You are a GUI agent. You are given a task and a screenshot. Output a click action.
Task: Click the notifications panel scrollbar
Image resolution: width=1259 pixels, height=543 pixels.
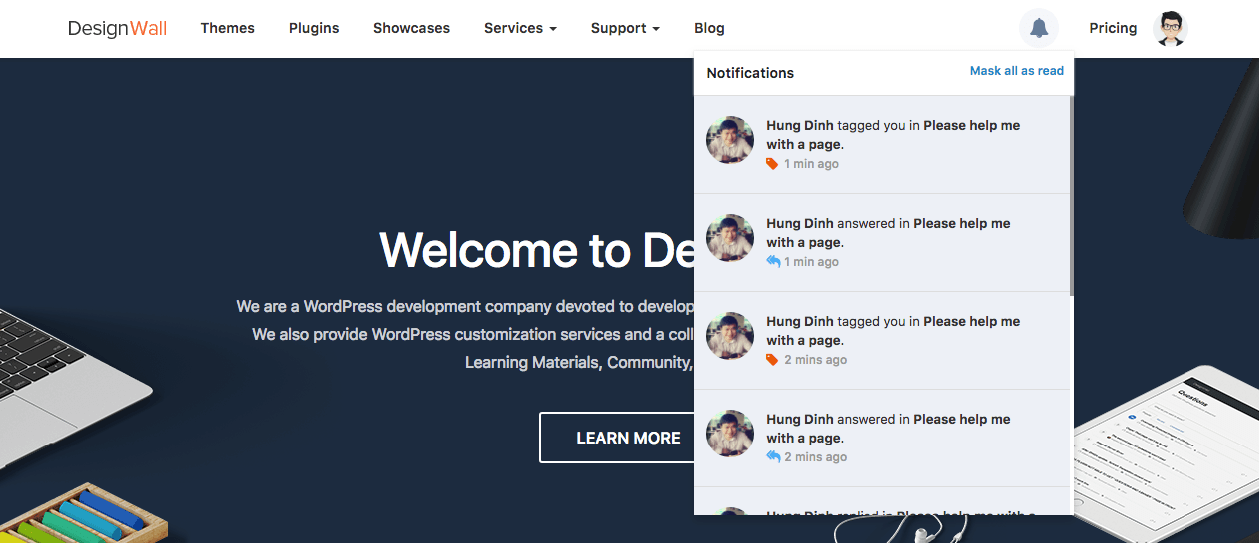pyautogui.click(x=1072, y=195)
